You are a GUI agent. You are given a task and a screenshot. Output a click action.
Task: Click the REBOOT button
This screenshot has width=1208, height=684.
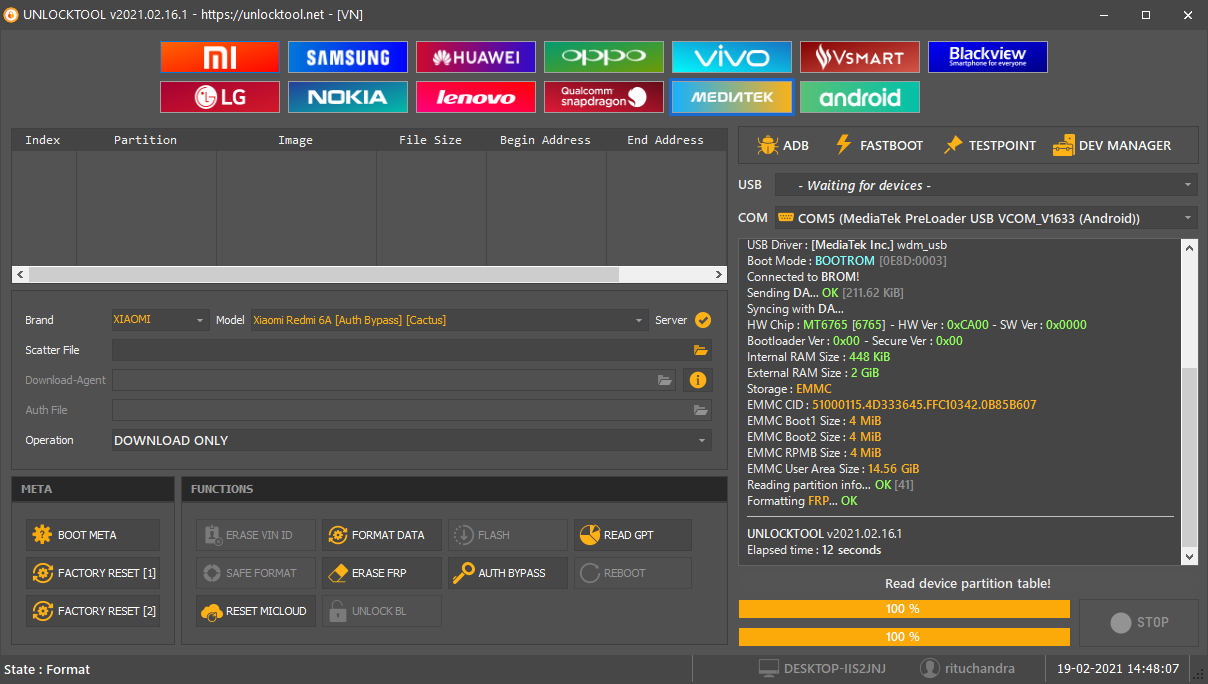[x=633, y=573]
